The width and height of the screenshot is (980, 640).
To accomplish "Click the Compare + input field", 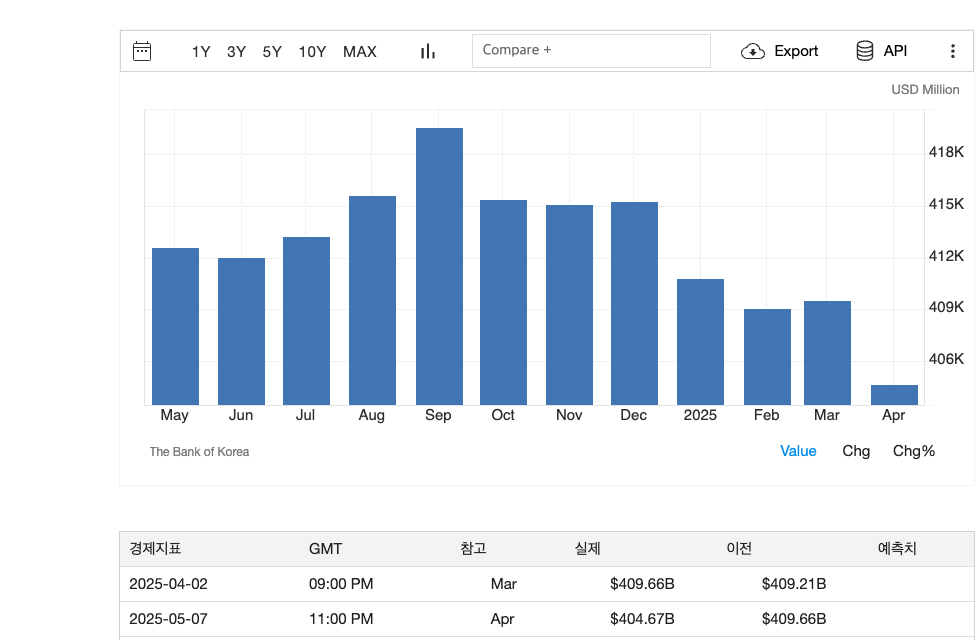I will (x=590, y=50).
